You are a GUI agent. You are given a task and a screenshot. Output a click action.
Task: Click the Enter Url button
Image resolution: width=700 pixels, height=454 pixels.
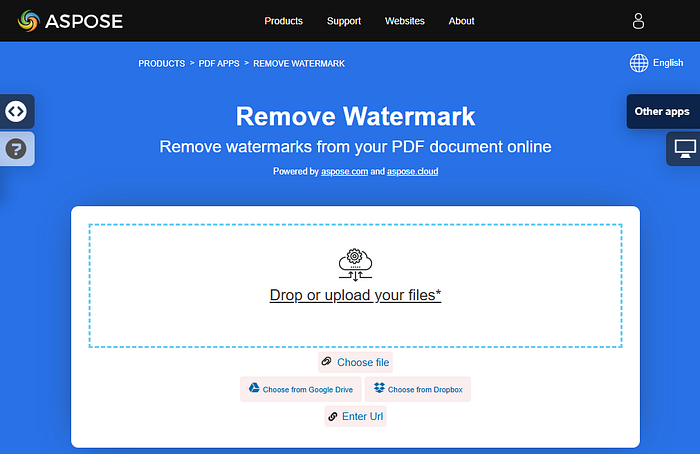pos(355,417)
